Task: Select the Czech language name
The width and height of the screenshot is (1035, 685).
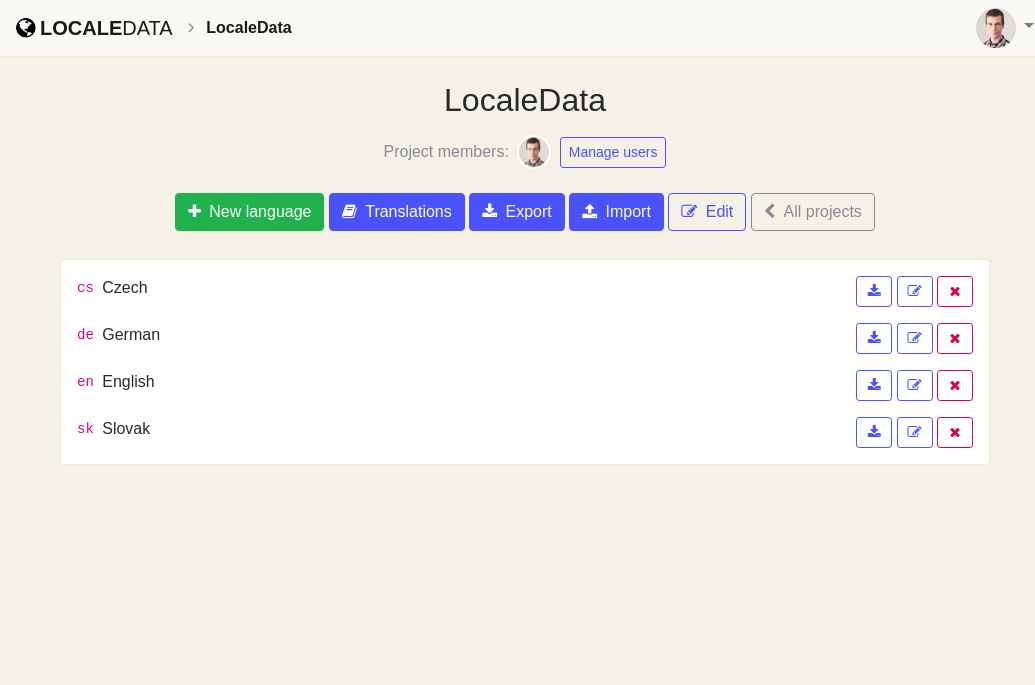Action: [125, 288]
